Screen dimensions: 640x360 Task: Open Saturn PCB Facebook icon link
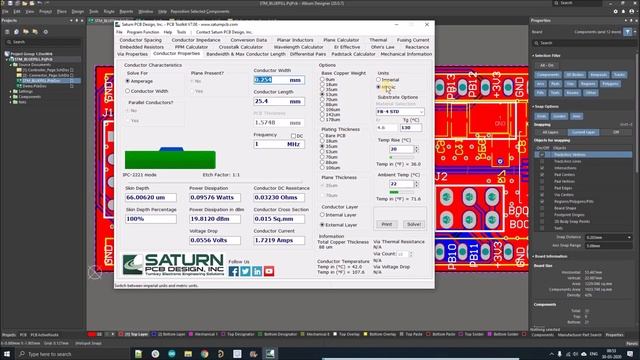tap(233, 271)
